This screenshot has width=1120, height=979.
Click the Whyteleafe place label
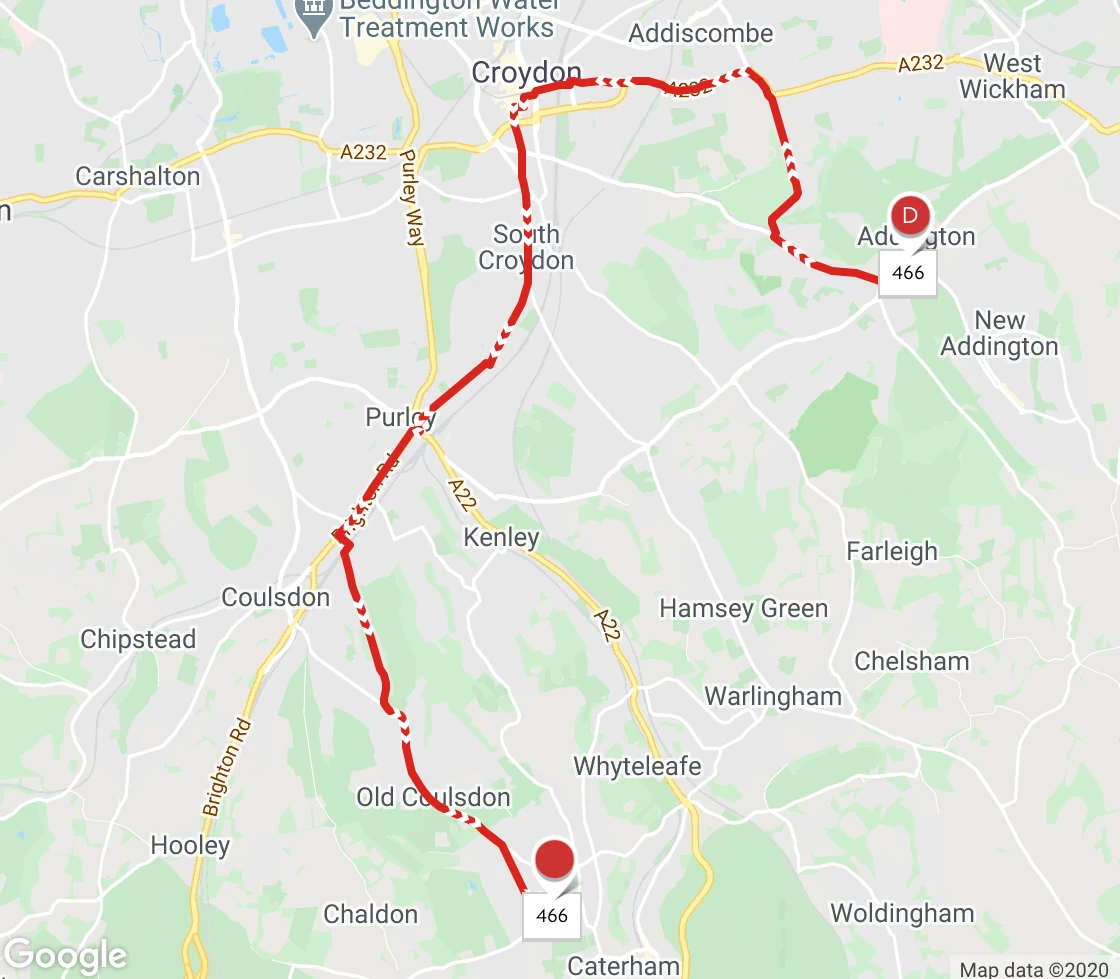pyautogui.click(x=637, y=766)
